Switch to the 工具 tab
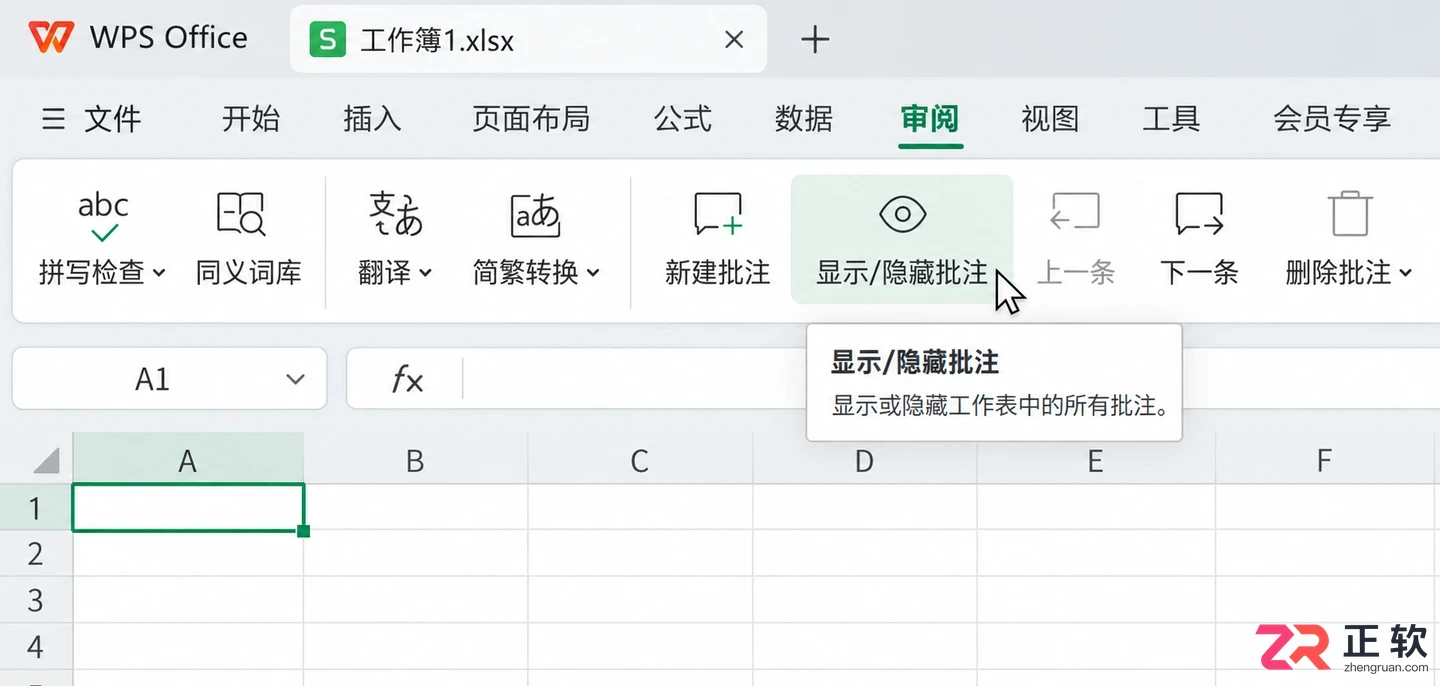This screenshot has width=1440, height=686. [1171, 119]
